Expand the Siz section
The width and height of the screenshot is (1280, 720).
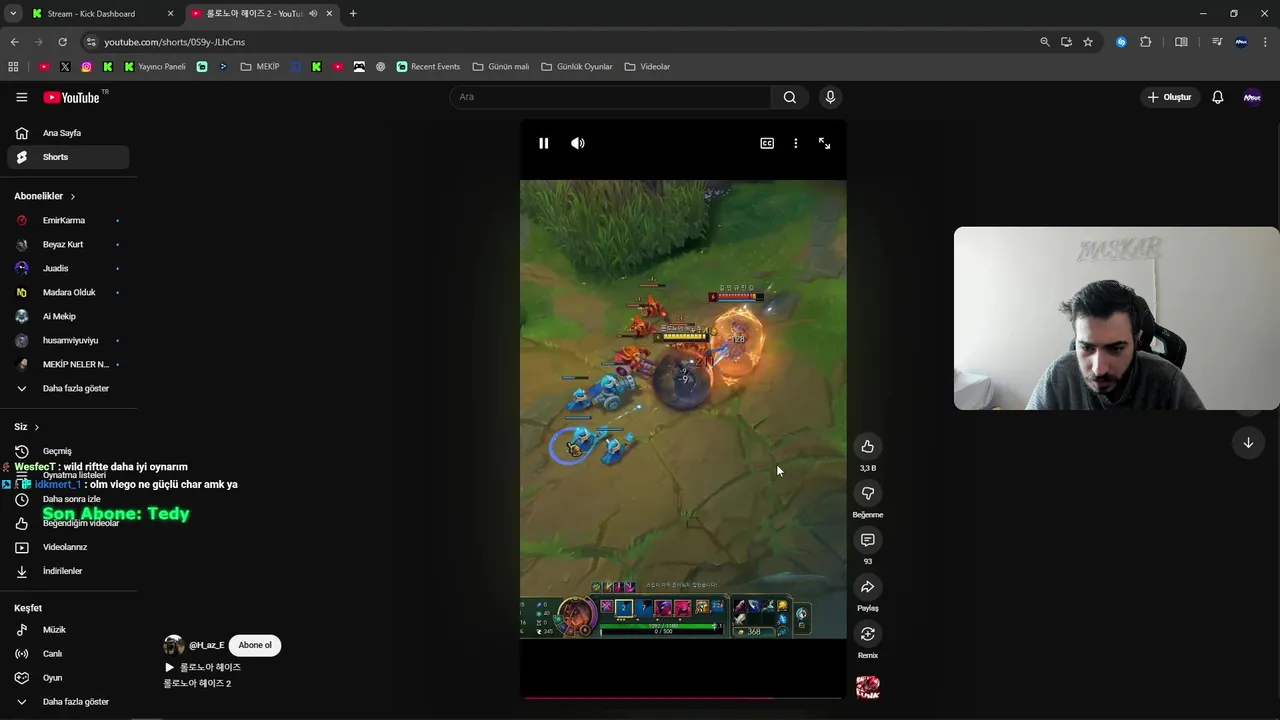click(27, 427)
